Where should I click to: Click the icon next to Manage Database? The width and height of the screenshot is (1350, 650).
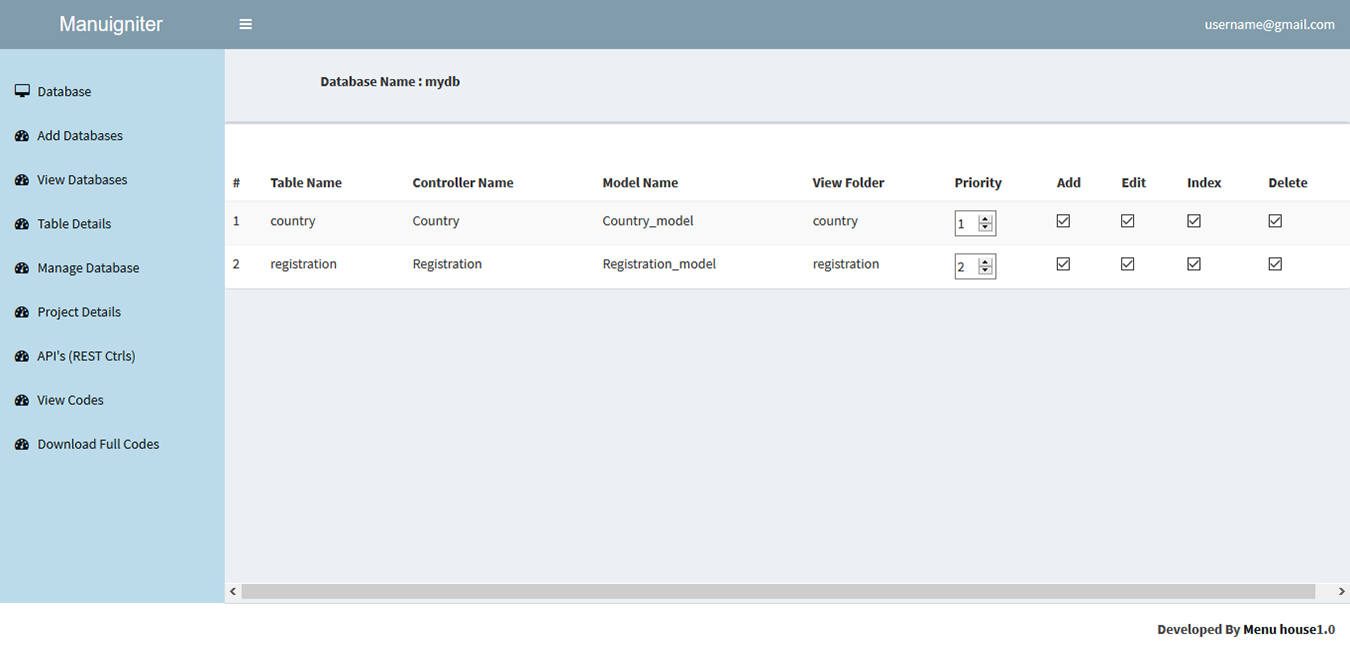pos(22,268)
